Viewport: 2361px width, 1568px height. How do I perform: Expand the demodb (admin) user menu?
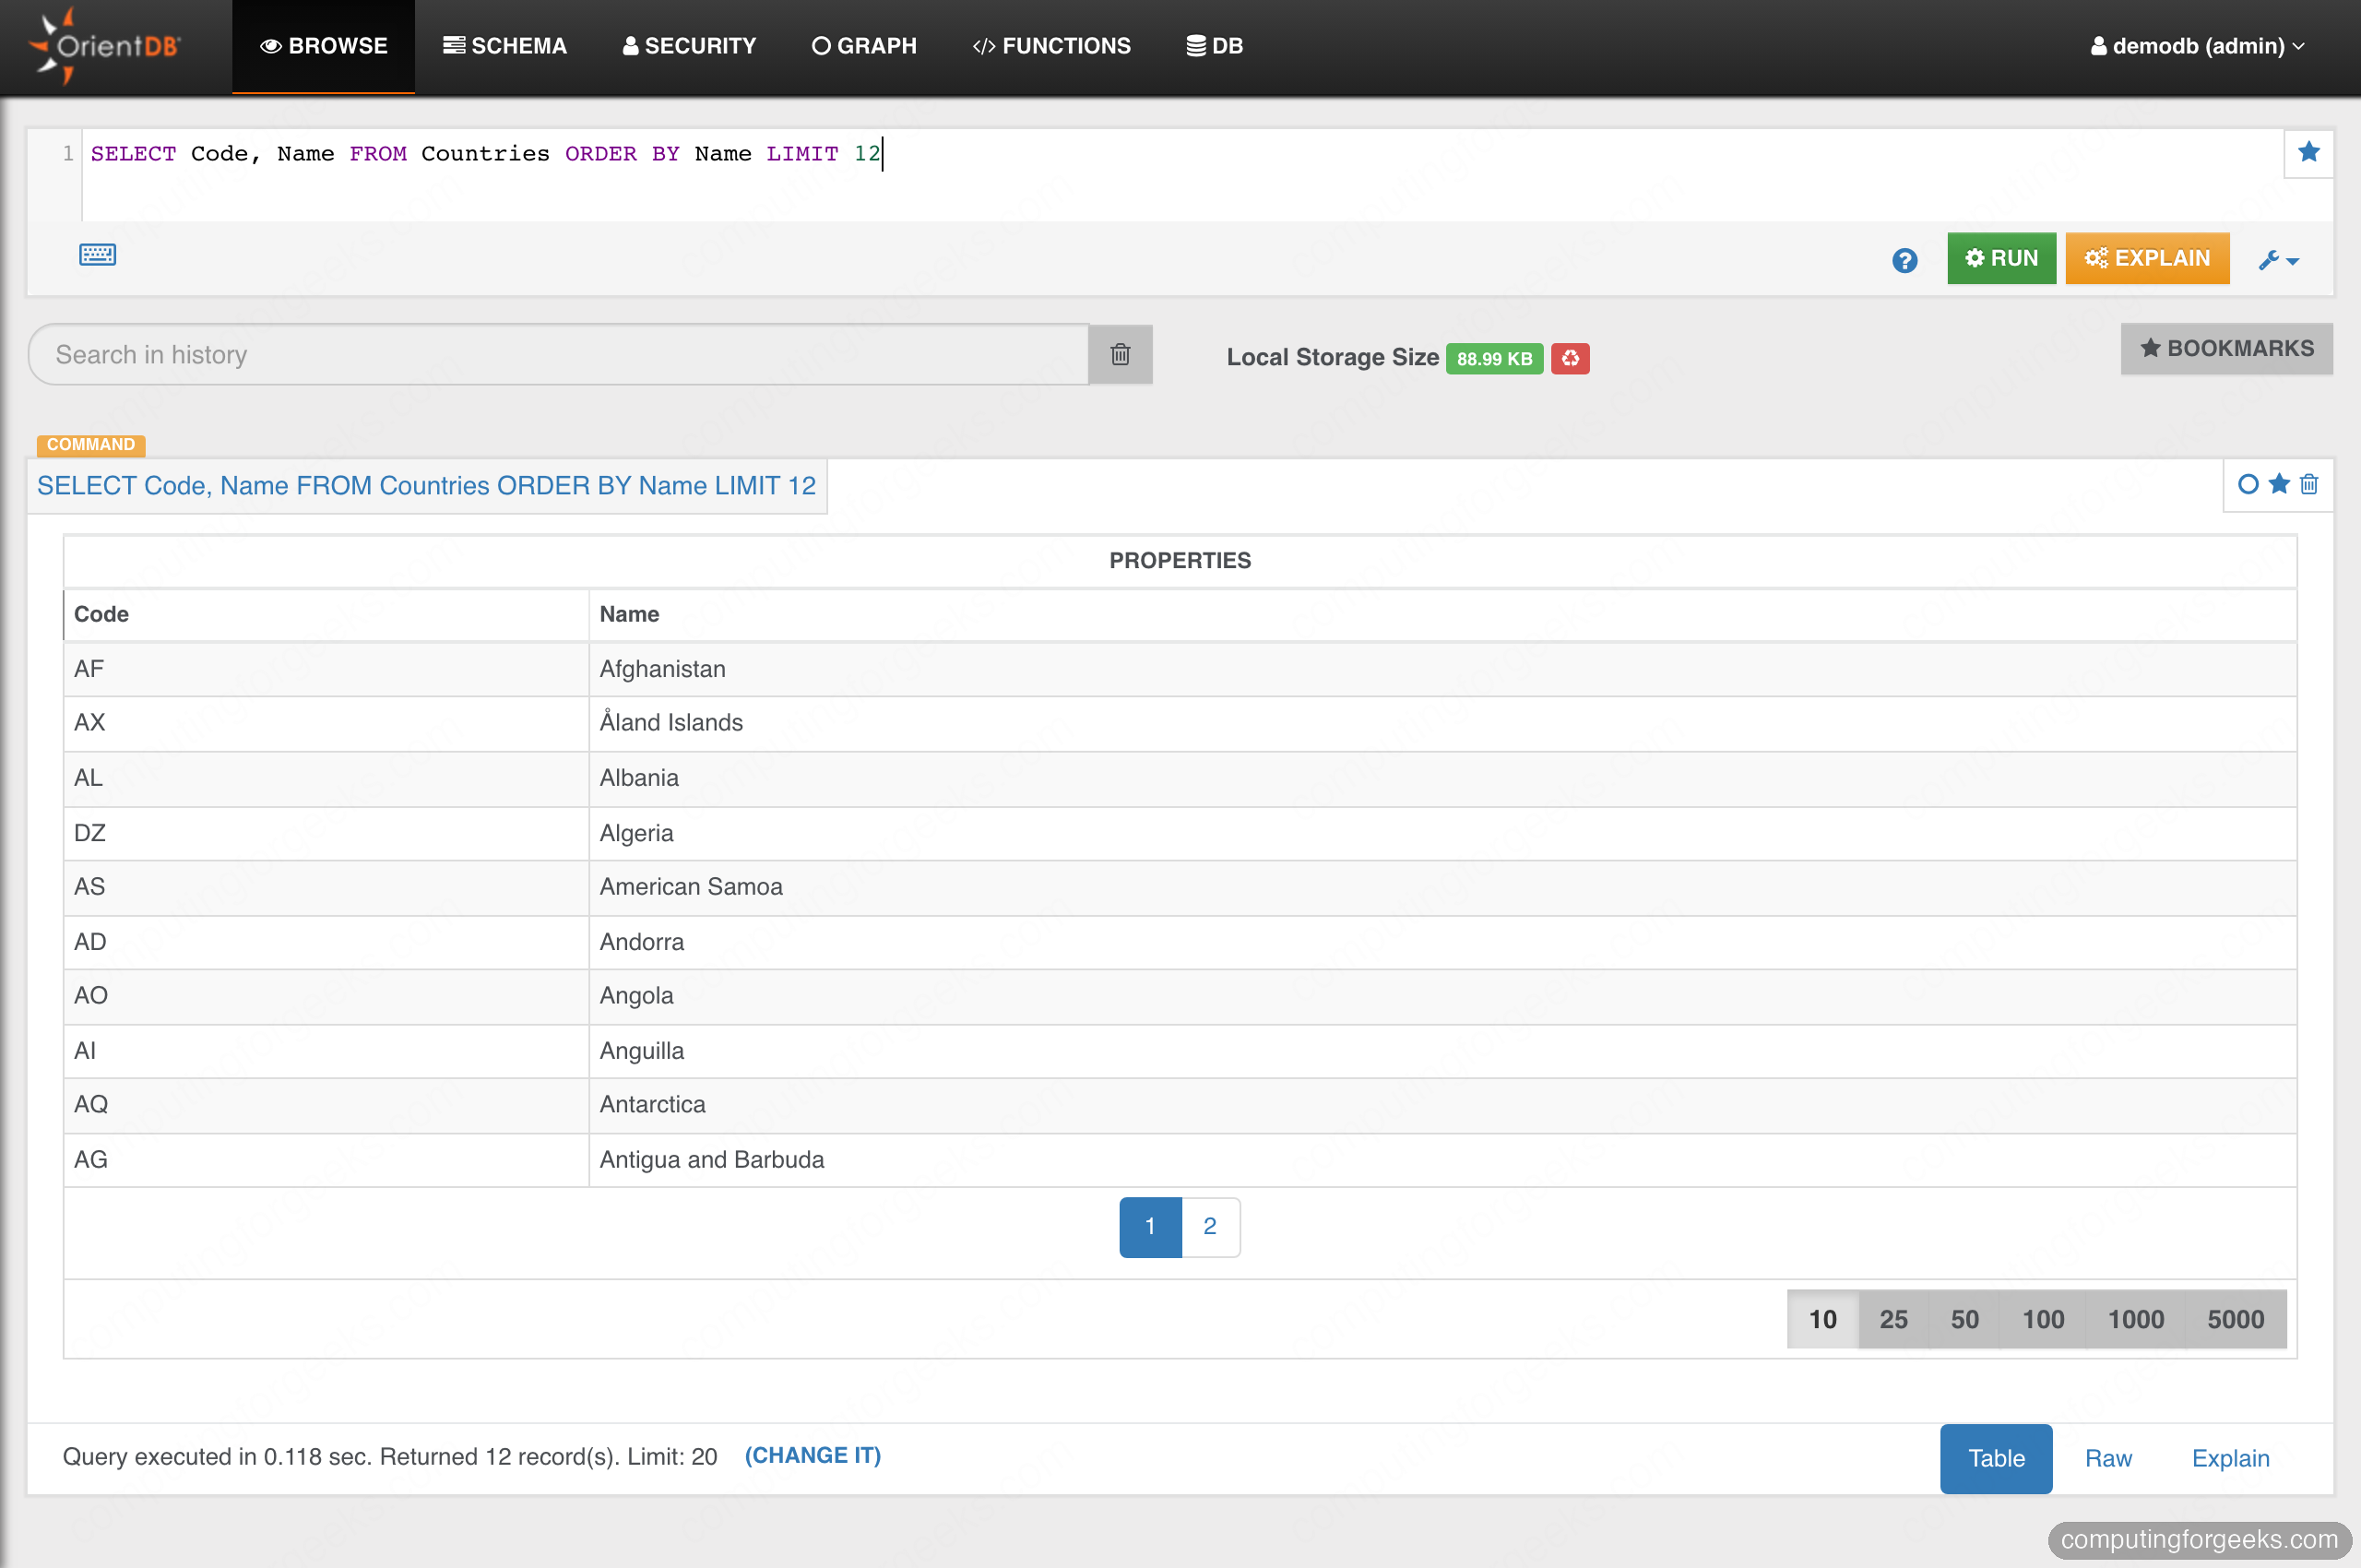(x=2197, y=46)
